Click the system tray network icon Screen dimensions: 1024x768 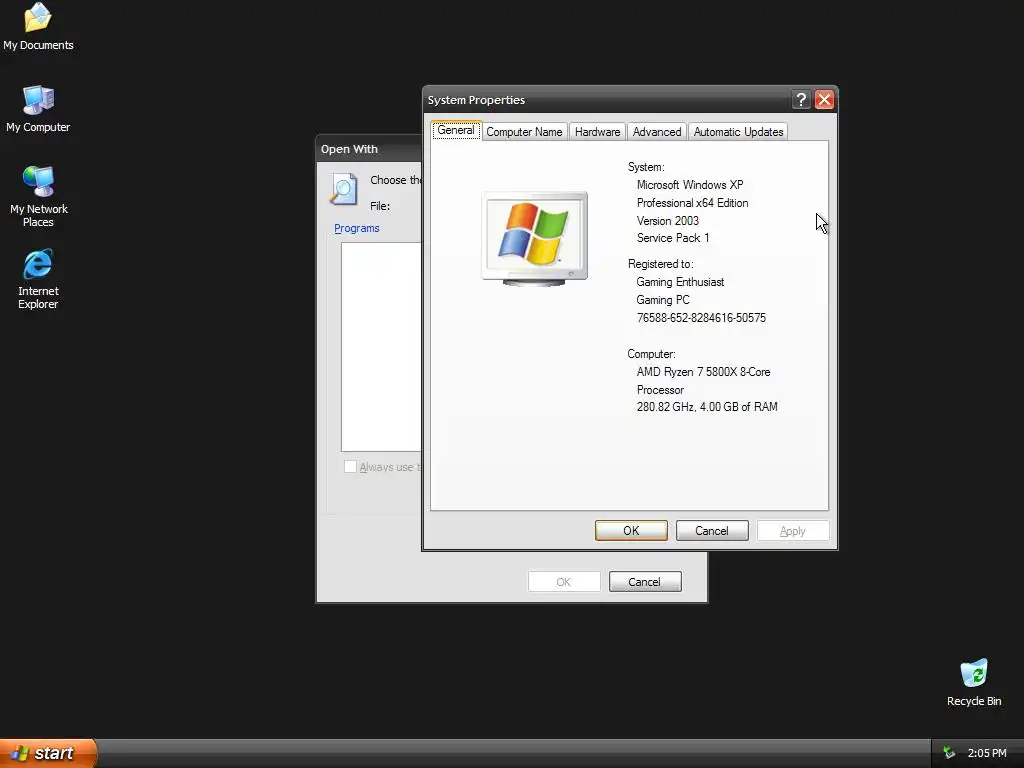point(949,753)
